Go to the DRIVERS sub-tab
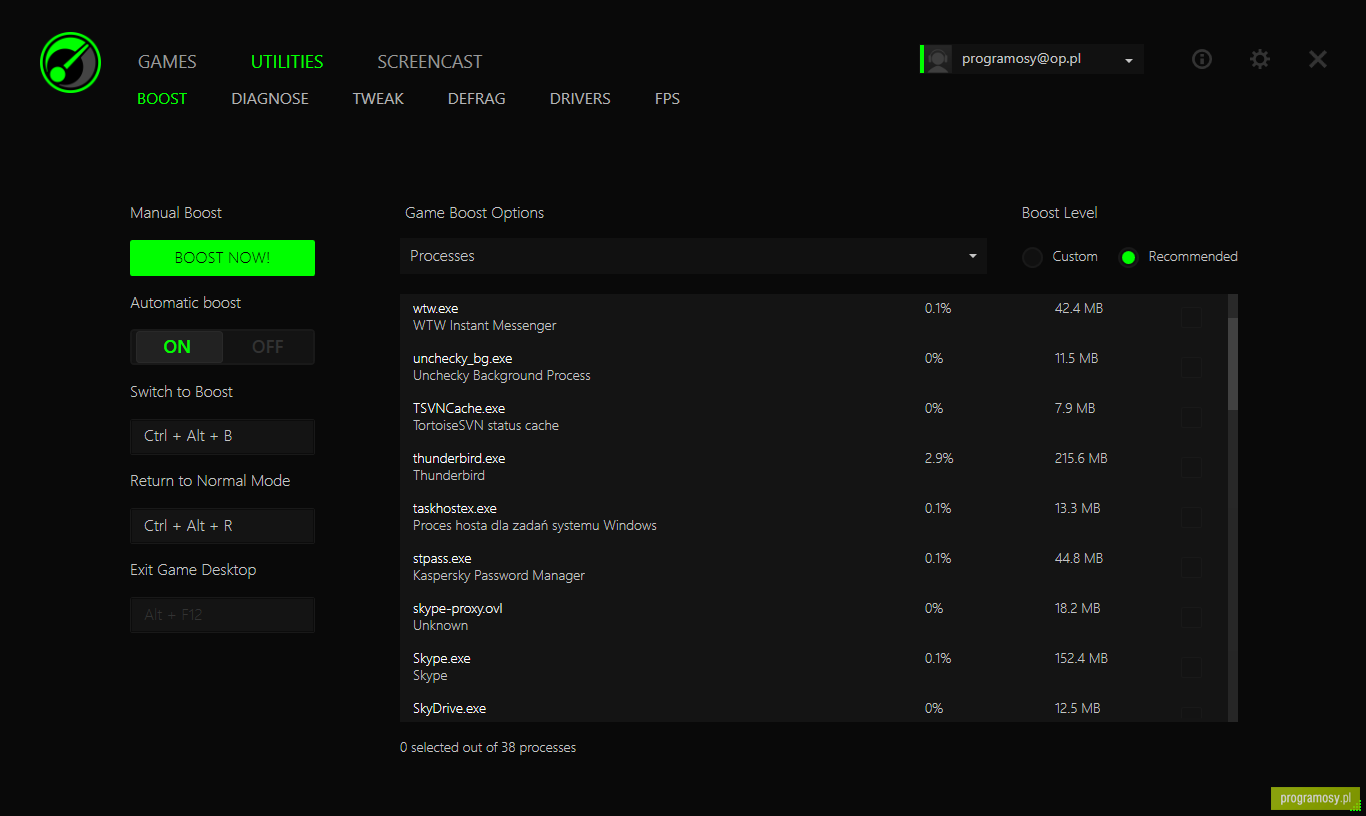Image resolution: width=1366 pixels, height=816 pixels. [580, 99]
